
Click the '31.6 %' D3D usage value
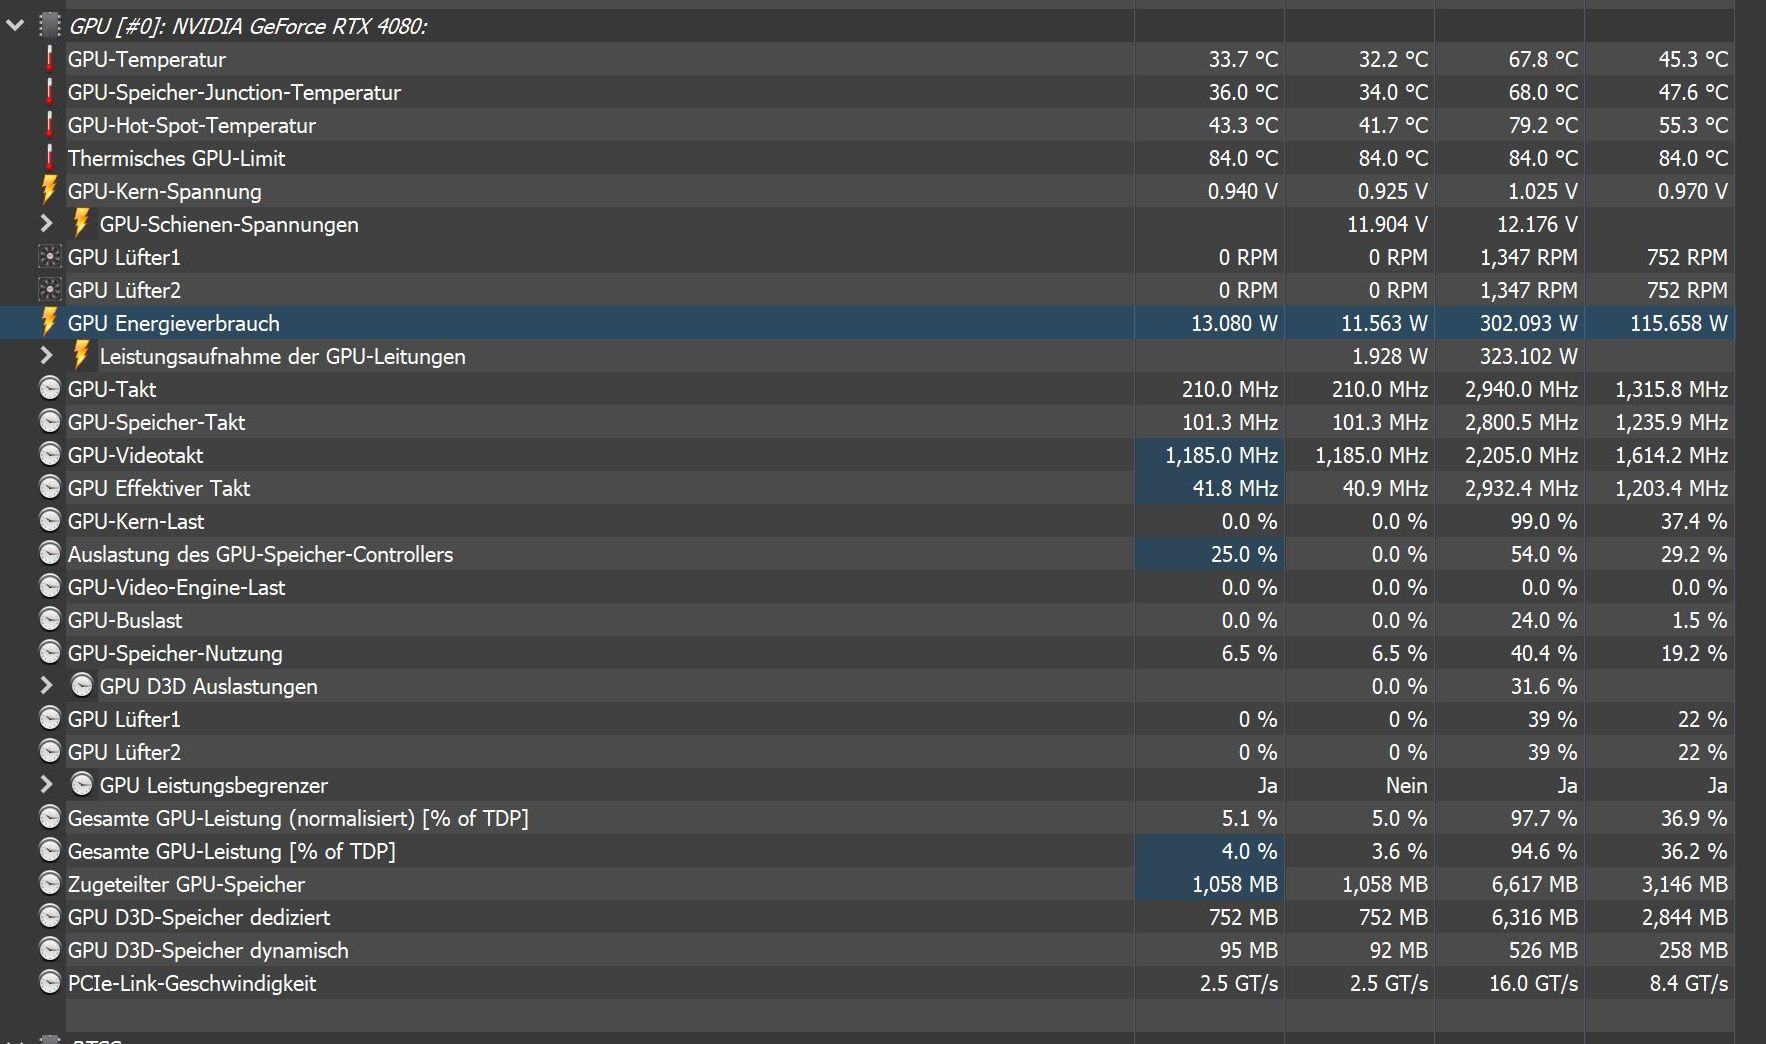click(x=1544, y=687)
